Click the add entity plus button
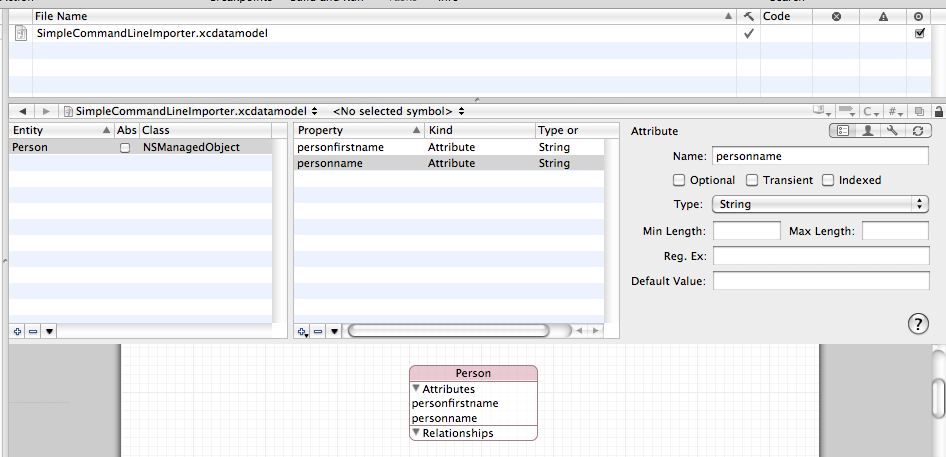The height and width of the screenshot is (457, 946). pos(17,330)
